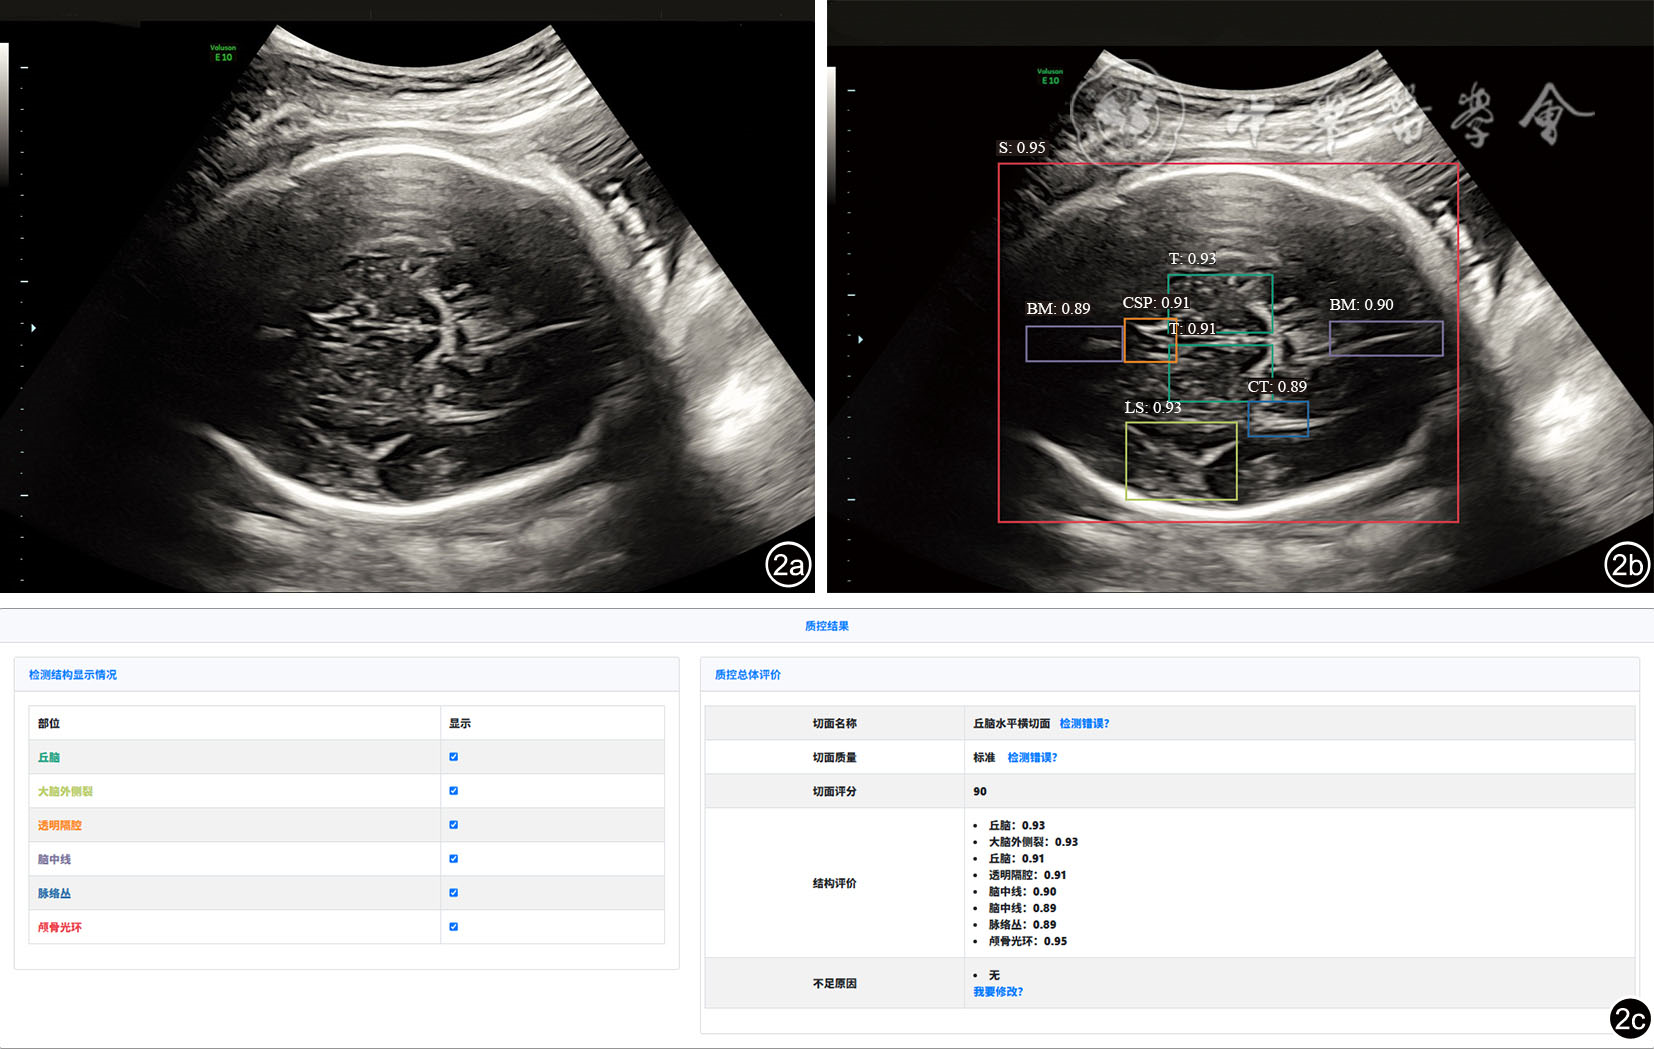
Task: Click 检测错误? link beside 标准 quality
Action: (x=1032, y=758)
